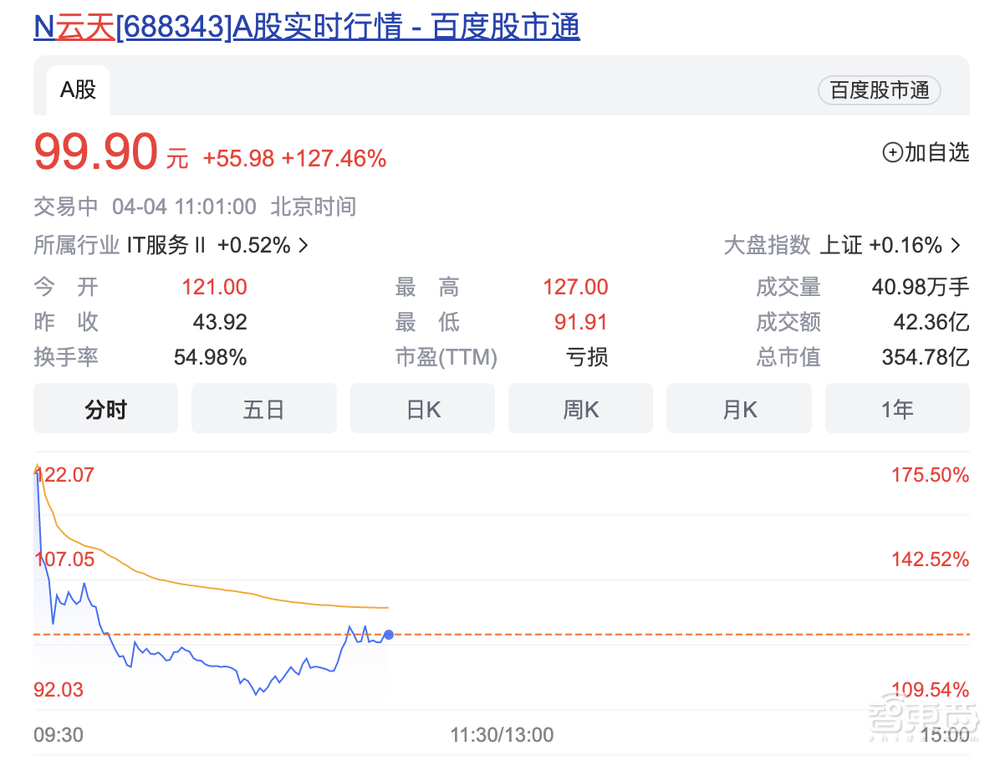Click the 大盘指数 market index entry
The height and width of the screenshot is (761, 1000).
click(766, 245)
